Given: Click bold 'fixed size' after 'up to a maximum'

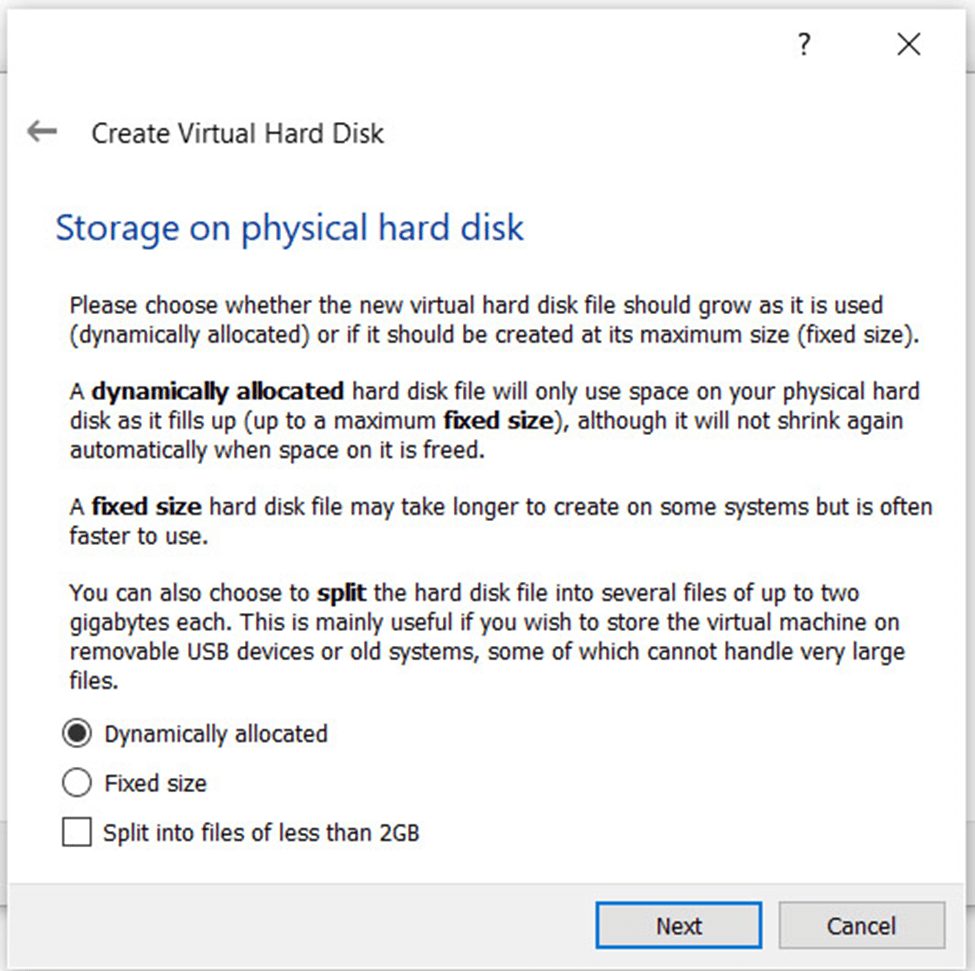Looking at the screenshot, I should [x=499, y=421].
